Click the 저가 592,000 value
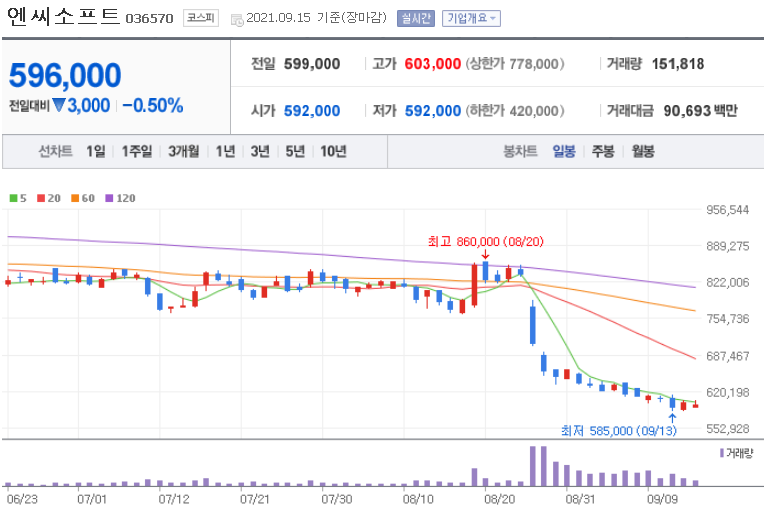Image resolution: width=764 pixels, height=522 pixels. click(433, 111)
